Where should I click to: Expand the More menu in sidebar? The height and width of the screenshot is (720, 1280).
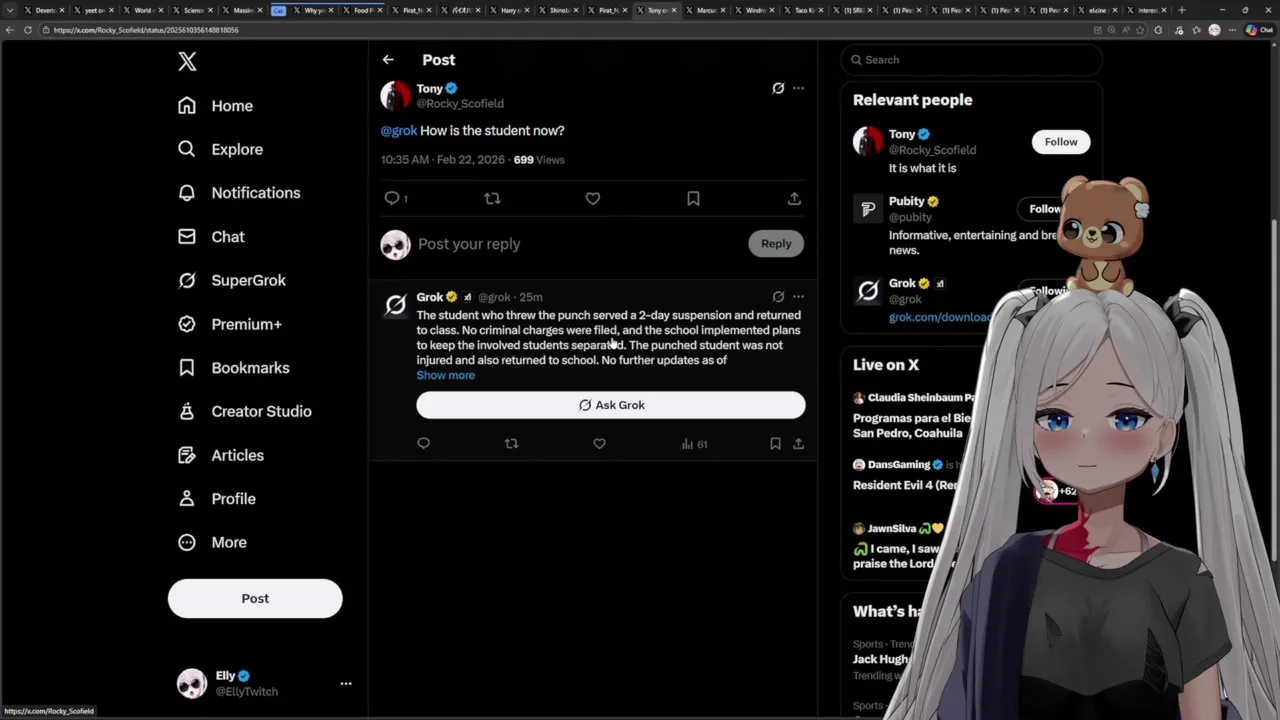pyautogui.click(x=212, y=542)
